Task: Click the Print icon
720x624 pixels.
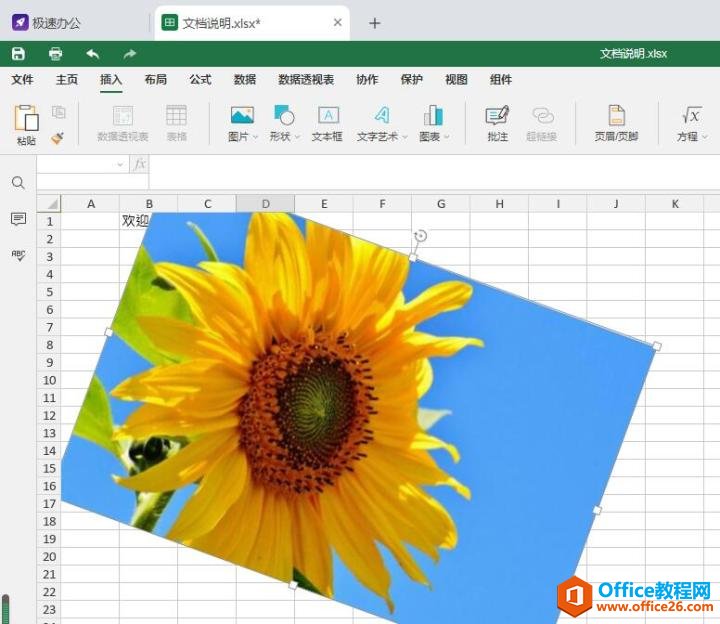Action: 56,54
